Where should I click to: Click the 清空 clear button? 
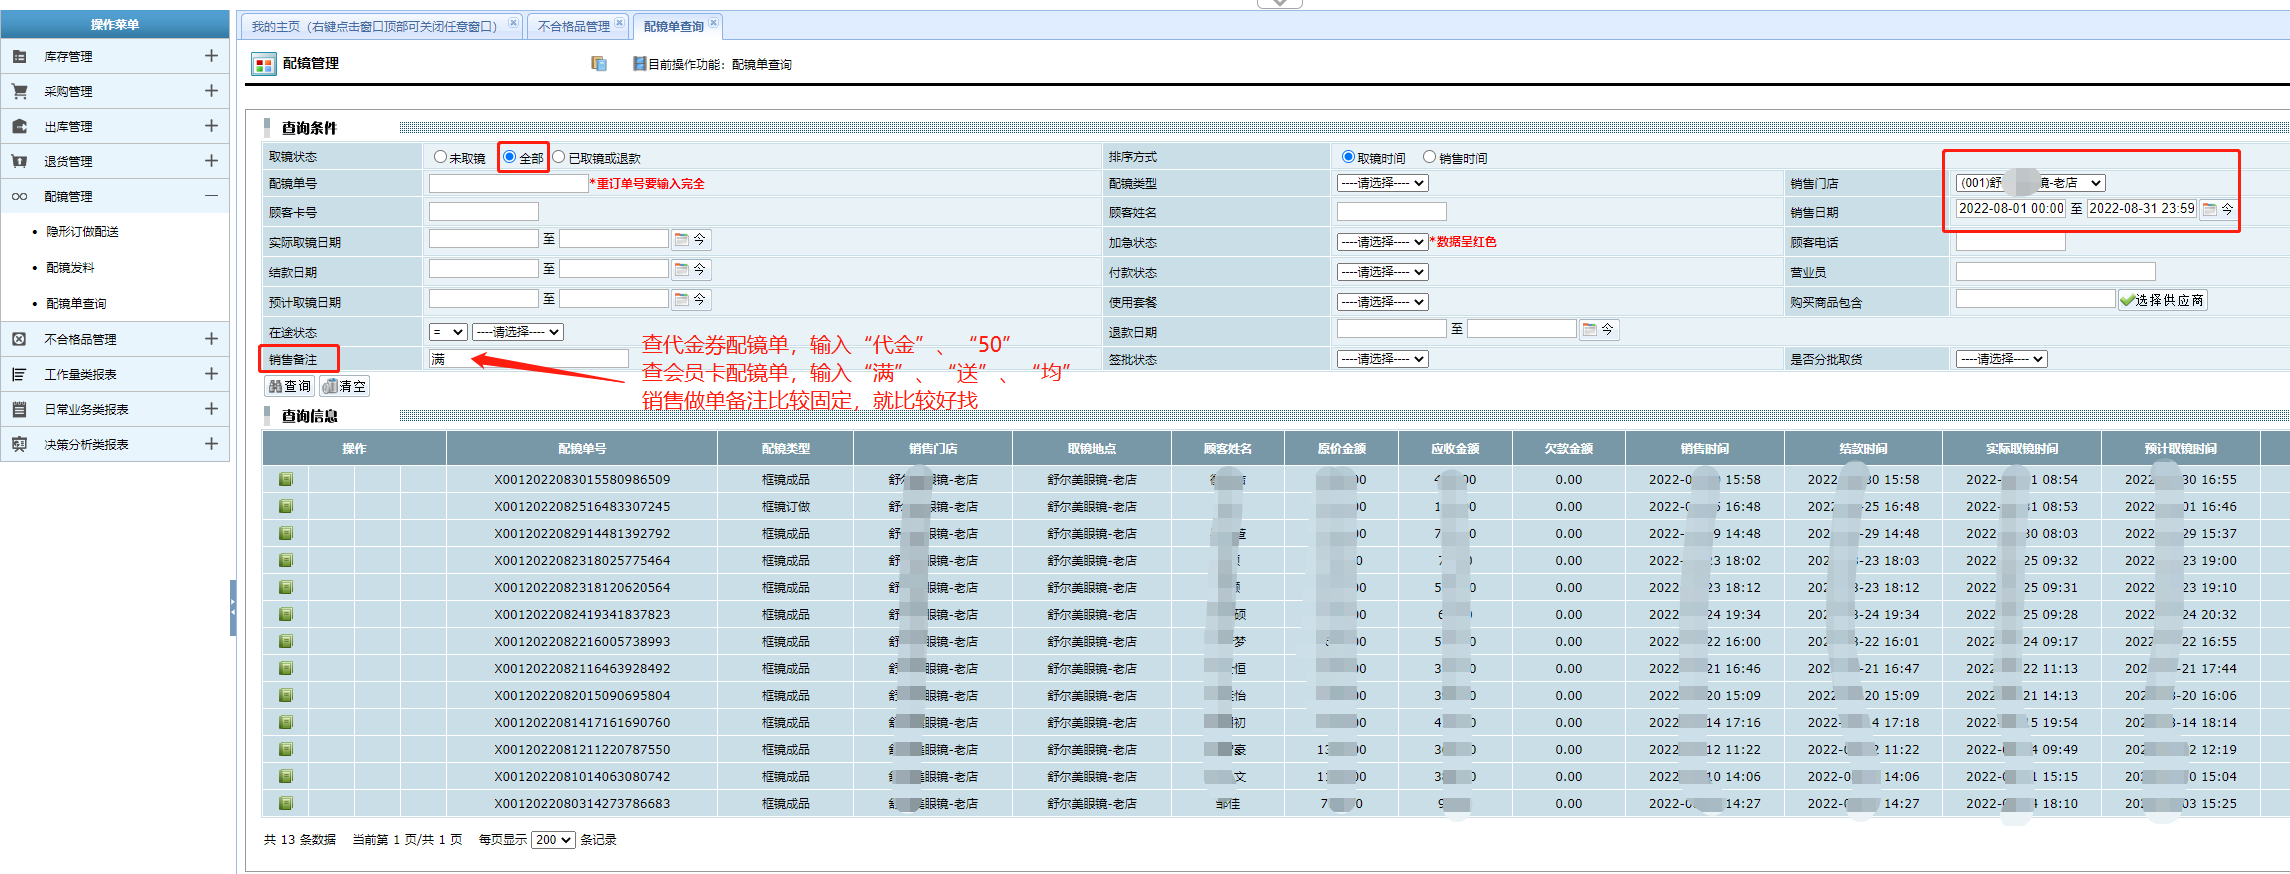(345, 386)
